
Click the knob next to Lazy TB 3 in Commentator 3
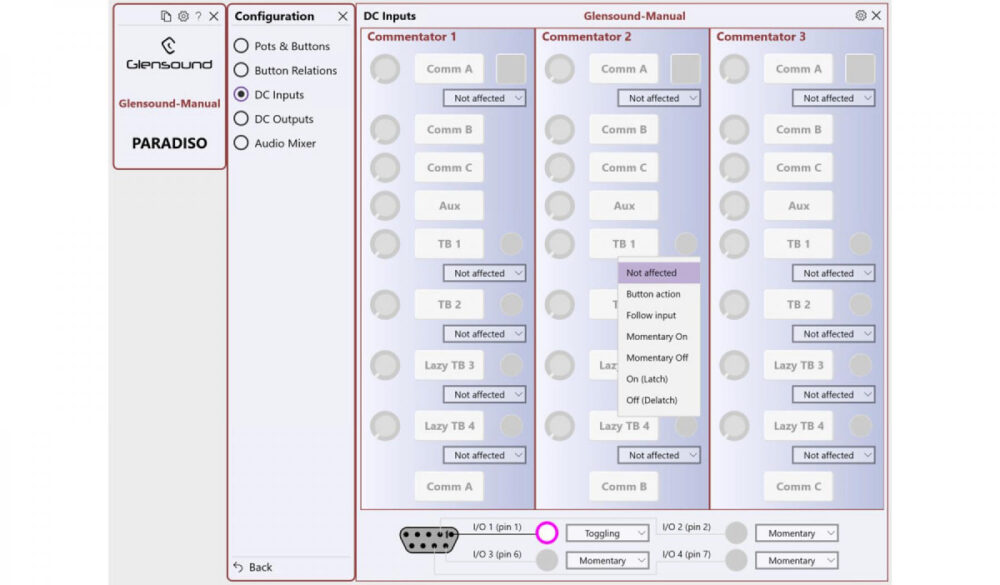pos(735,365)
